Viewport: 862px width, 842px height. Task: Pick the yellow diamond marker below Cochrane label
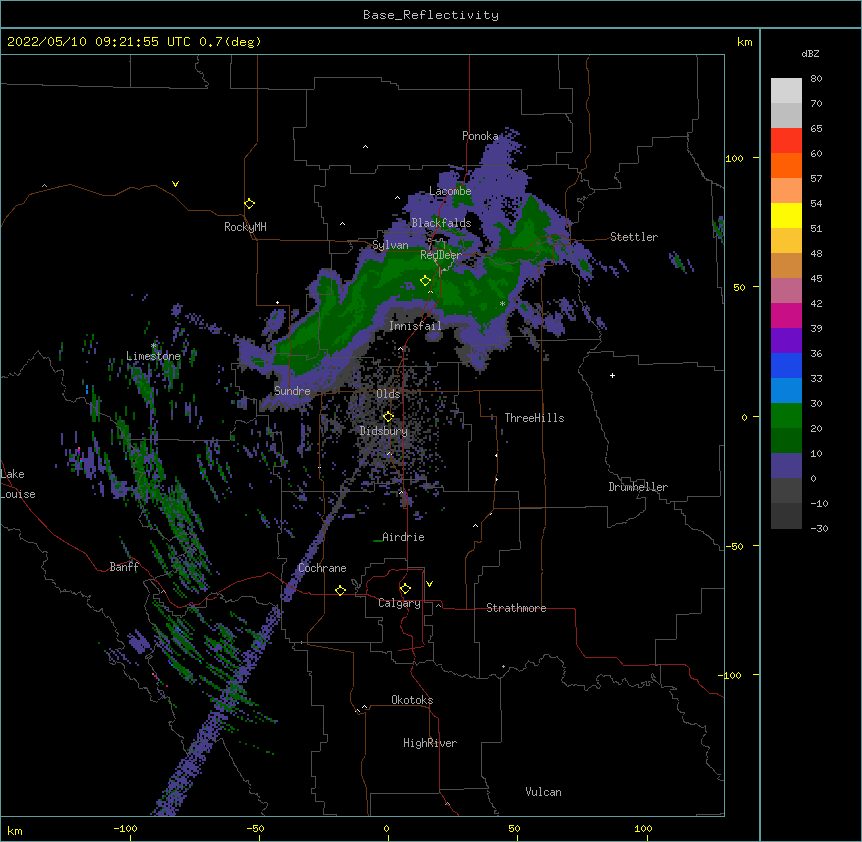pos(340,590)
